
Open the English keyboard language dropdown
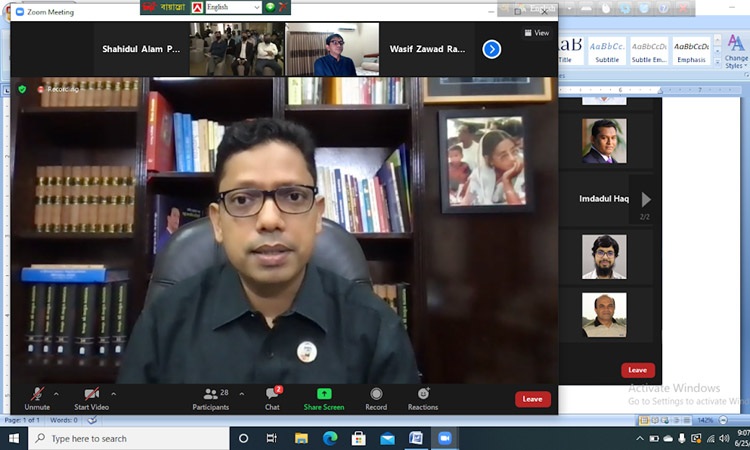(234, 7)
